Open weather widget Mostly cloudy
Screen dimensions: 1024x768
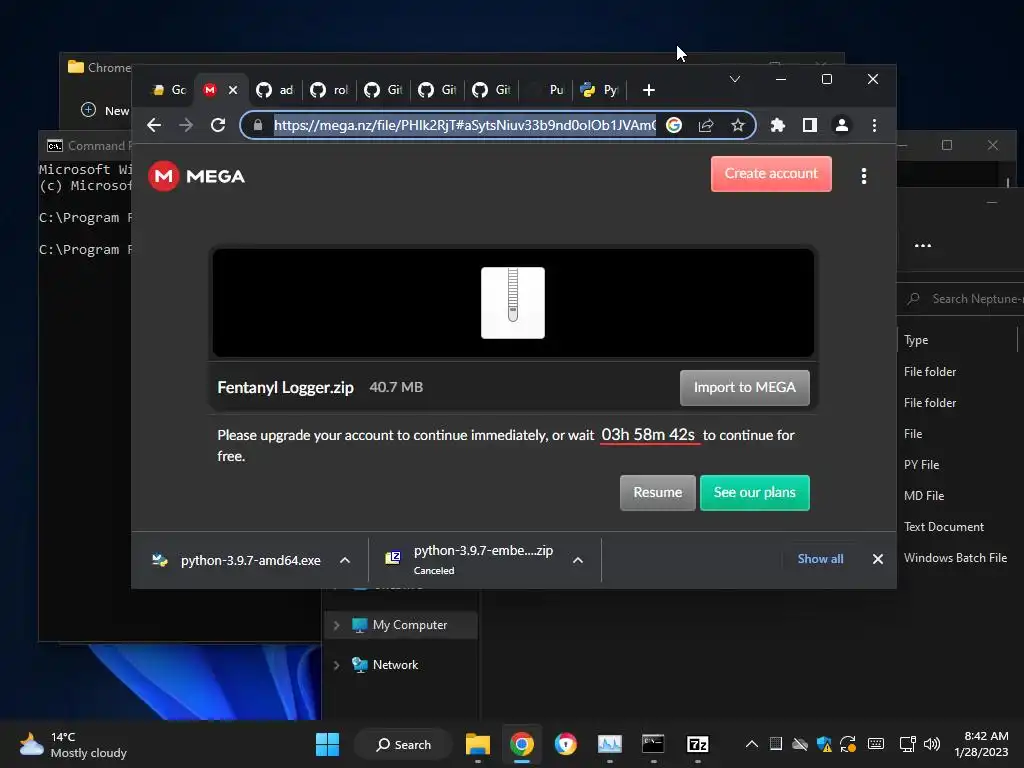(73, 744)
